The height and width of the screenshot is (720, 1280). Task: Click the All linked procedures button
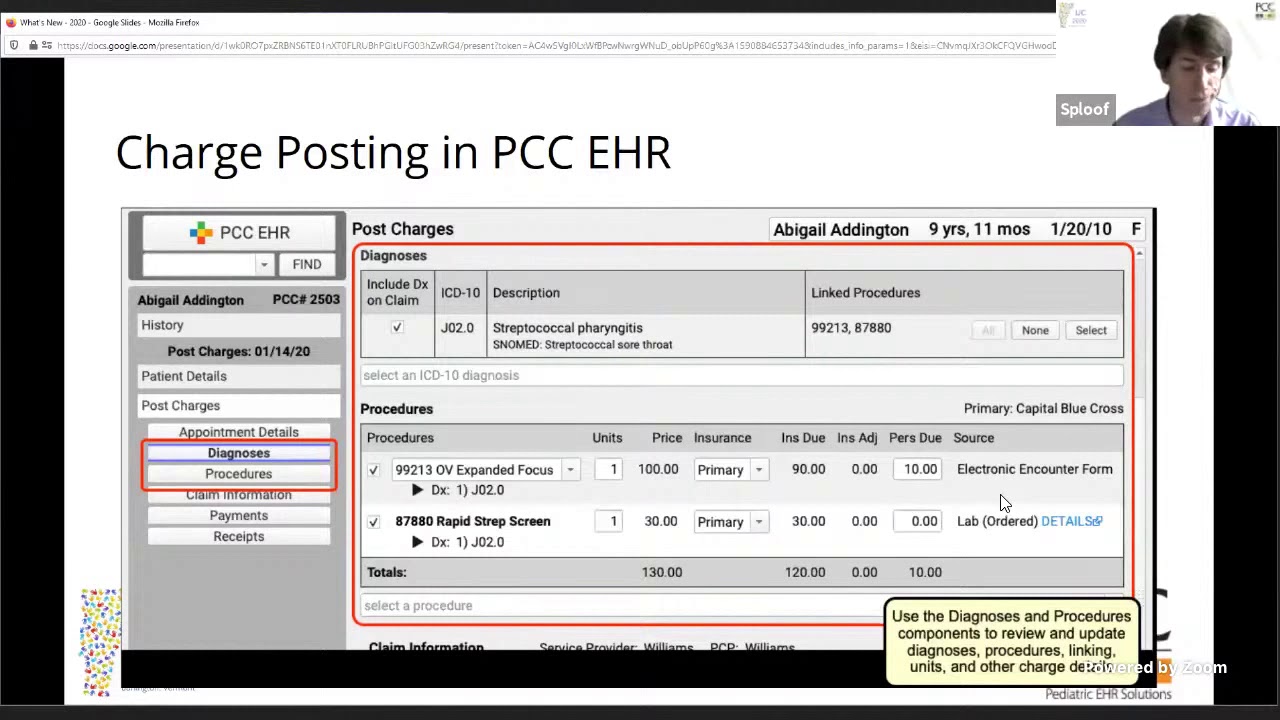tap(988, 330)
